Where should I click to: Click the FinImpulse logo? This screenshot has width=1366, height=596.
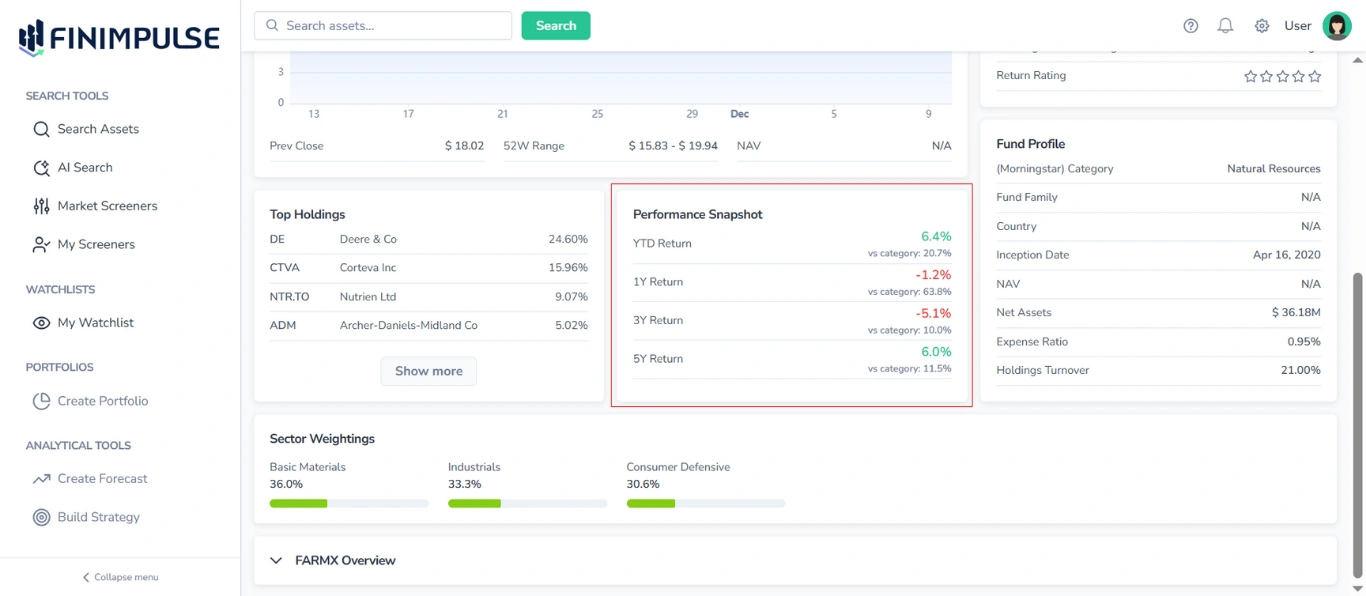pos(117,36)
